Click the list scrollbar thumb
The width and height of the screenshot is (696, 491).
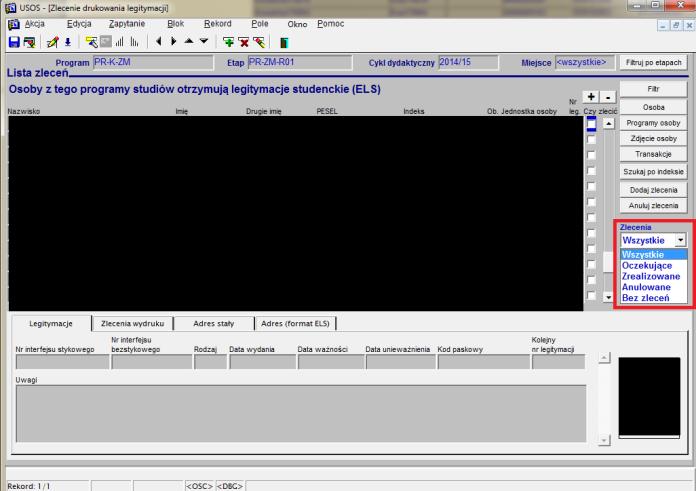[609, 262]
